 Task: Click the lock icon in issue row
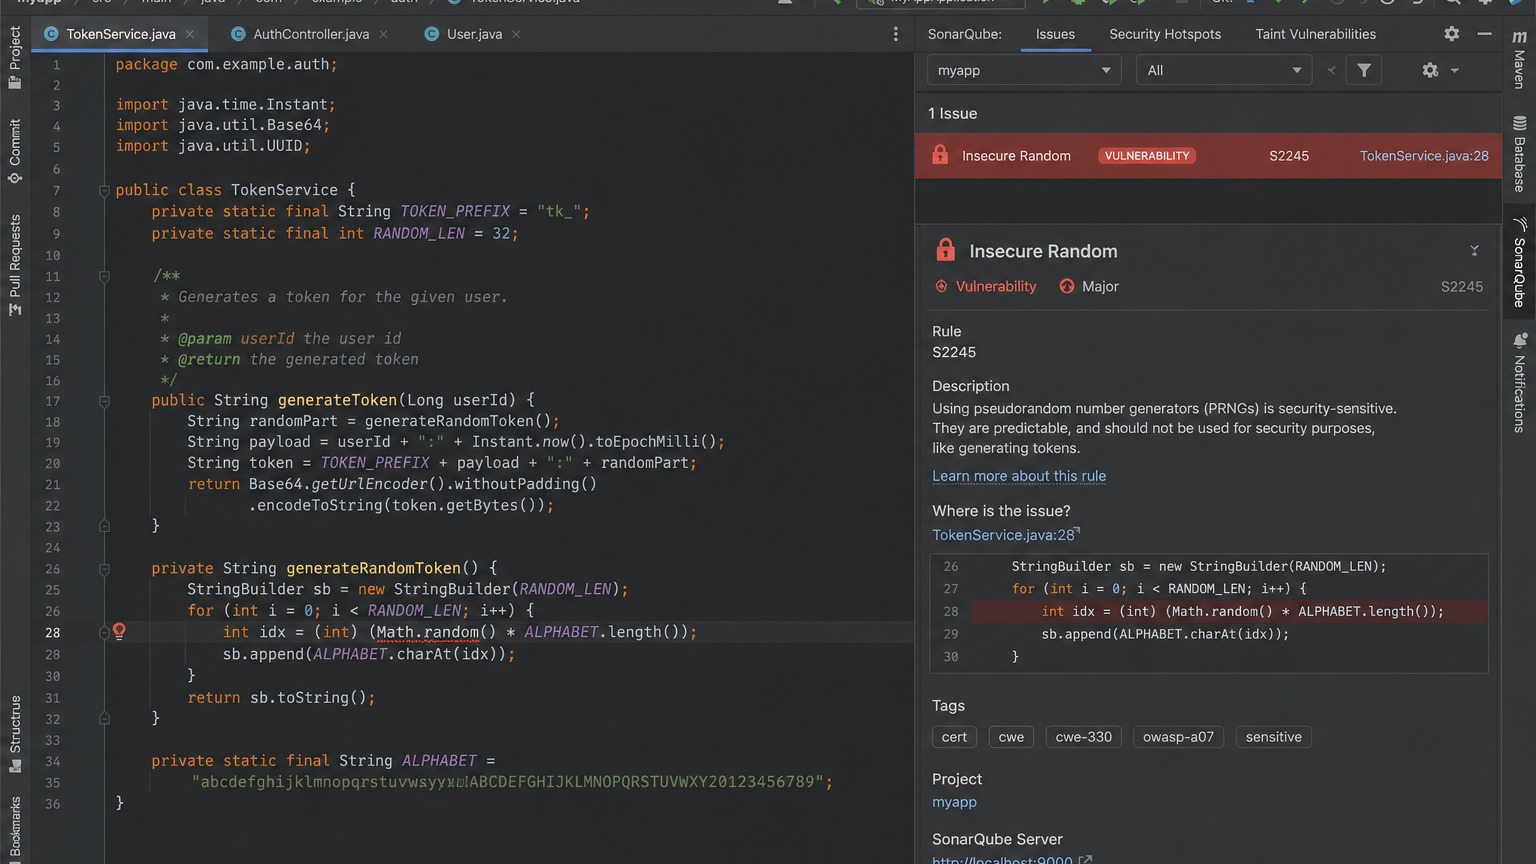[x=940, y=155]
